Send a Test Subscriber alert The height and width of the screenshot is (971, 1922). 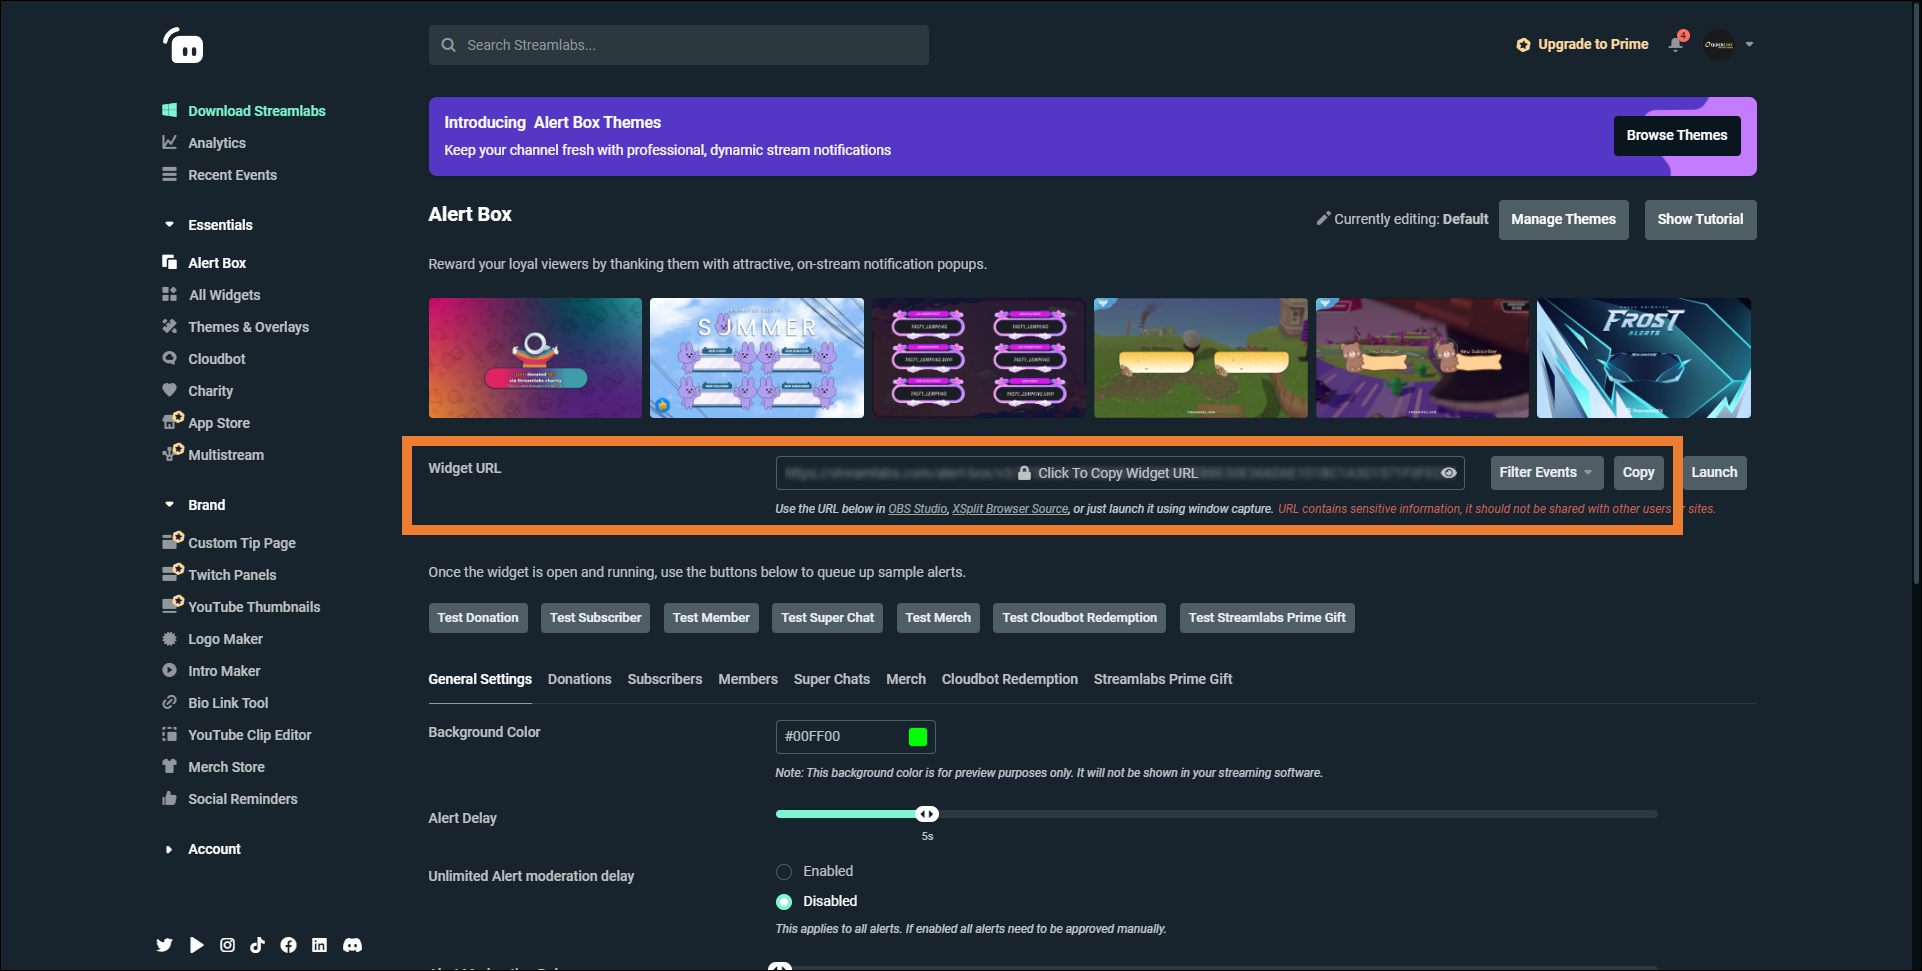point(596,618)
